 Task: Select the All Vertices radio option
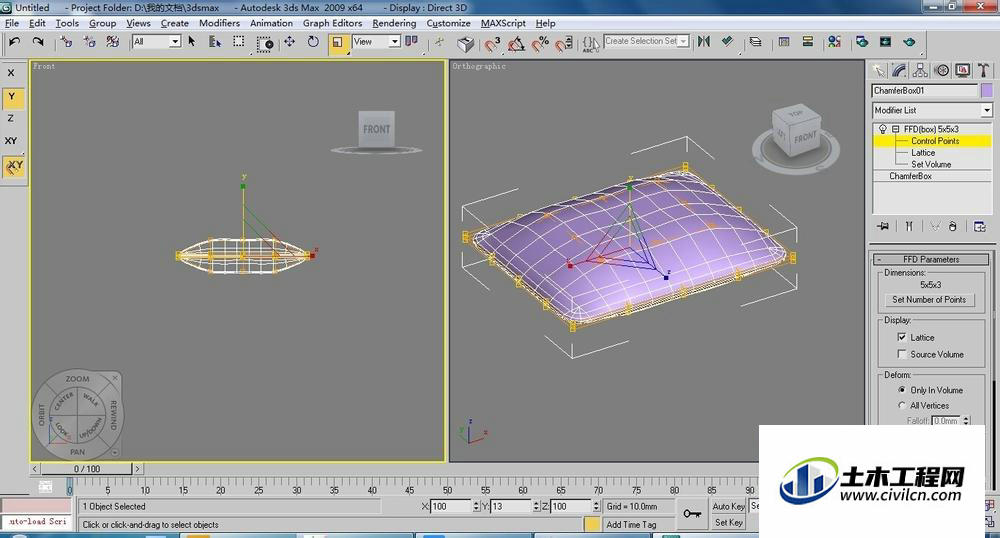[x=902, y=405]
